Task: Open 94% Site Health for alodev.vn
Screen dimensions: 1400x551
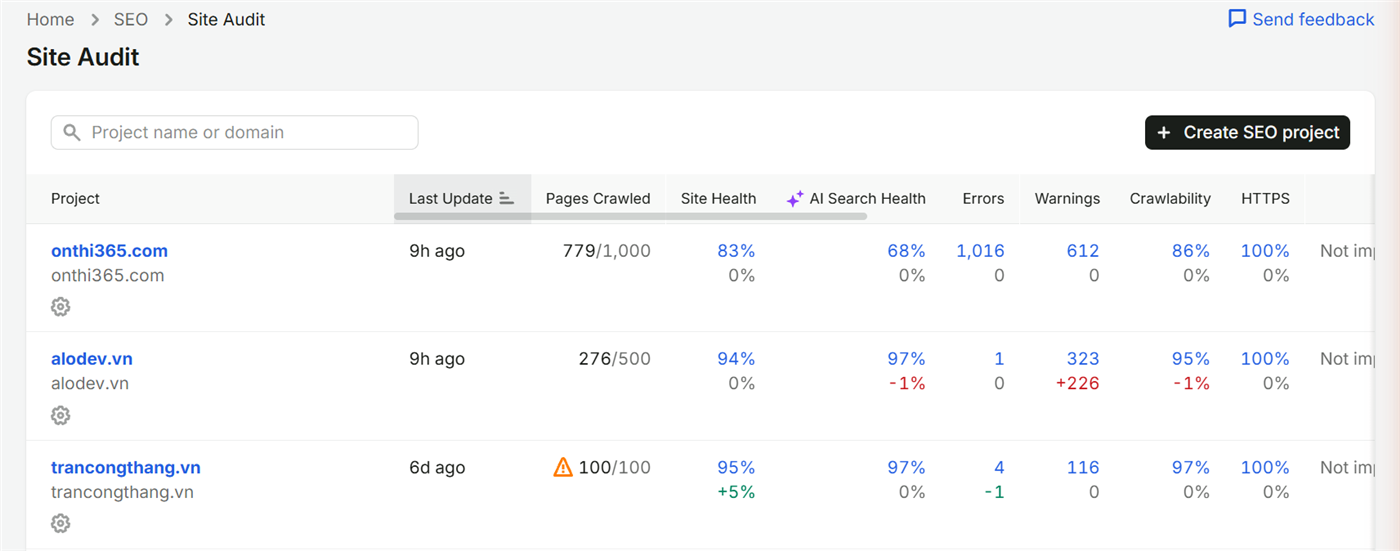Action: coord(736,359)
